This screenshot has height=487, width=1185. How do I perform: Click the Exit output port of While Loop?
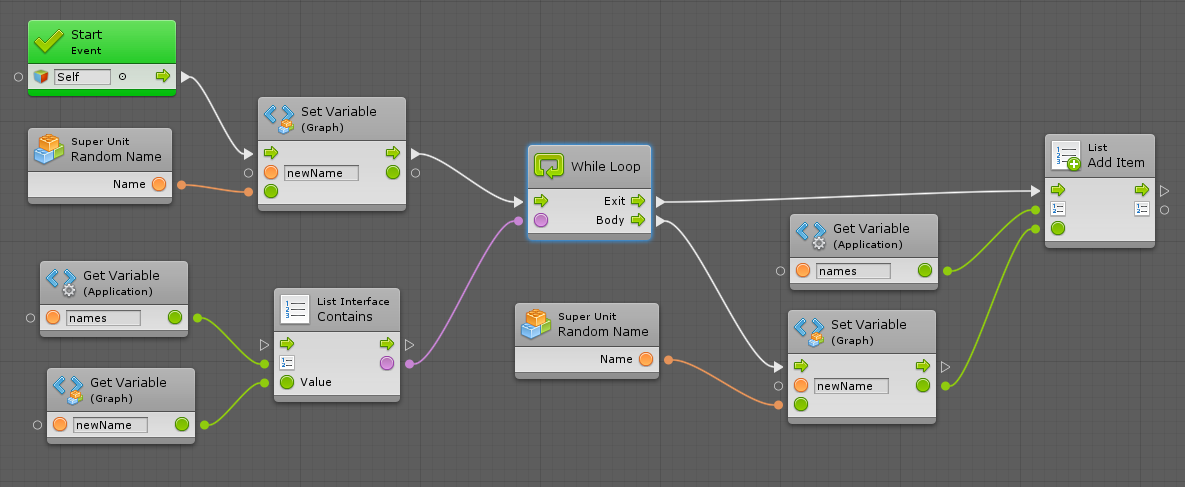[638, 201]
